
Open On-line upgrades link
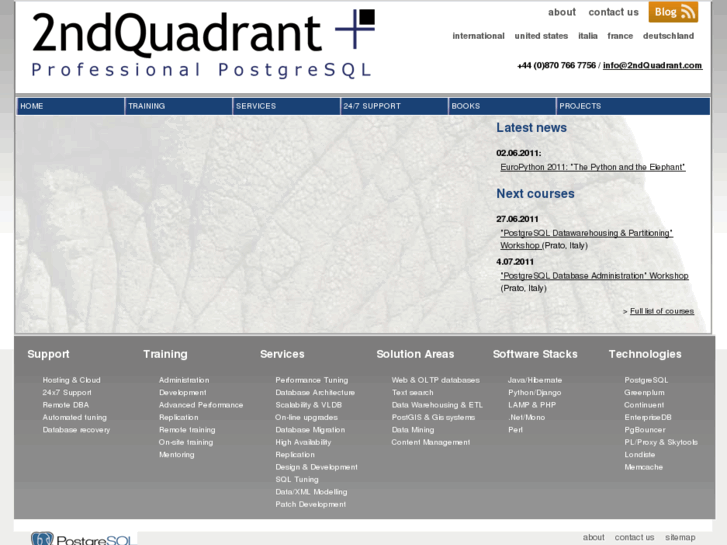tap(306, 417)
